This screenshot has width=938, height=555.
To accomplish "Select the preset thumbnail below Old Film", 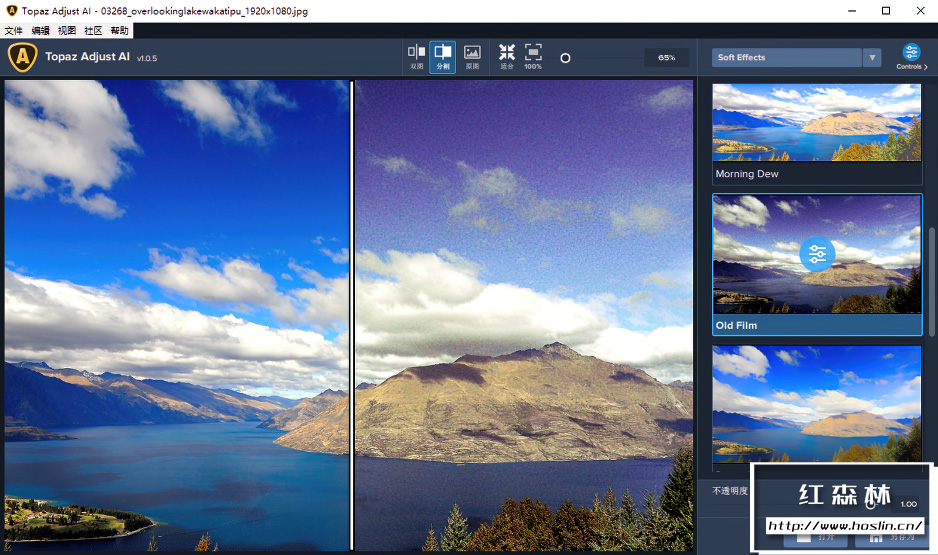I will (x=817, y=404).
